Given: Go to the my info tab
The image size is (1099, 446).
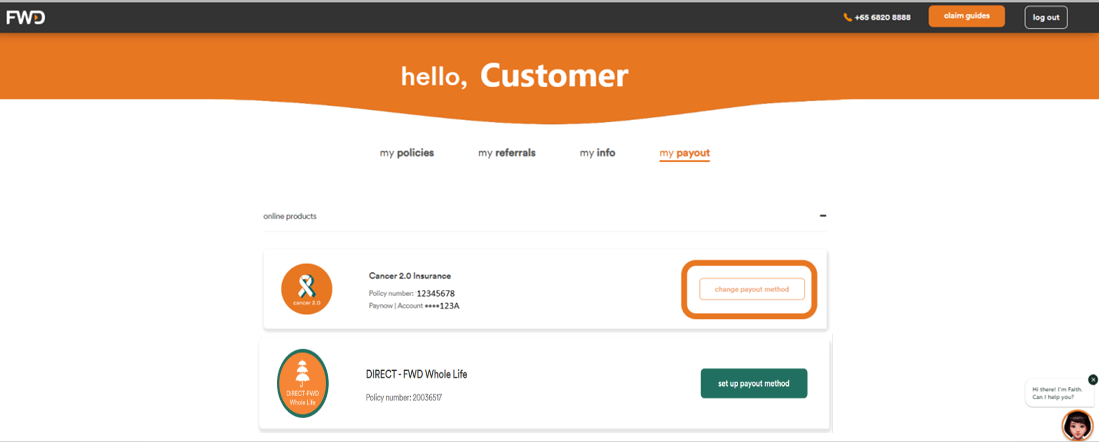Looking at the screenshot, I should point(597,153).
